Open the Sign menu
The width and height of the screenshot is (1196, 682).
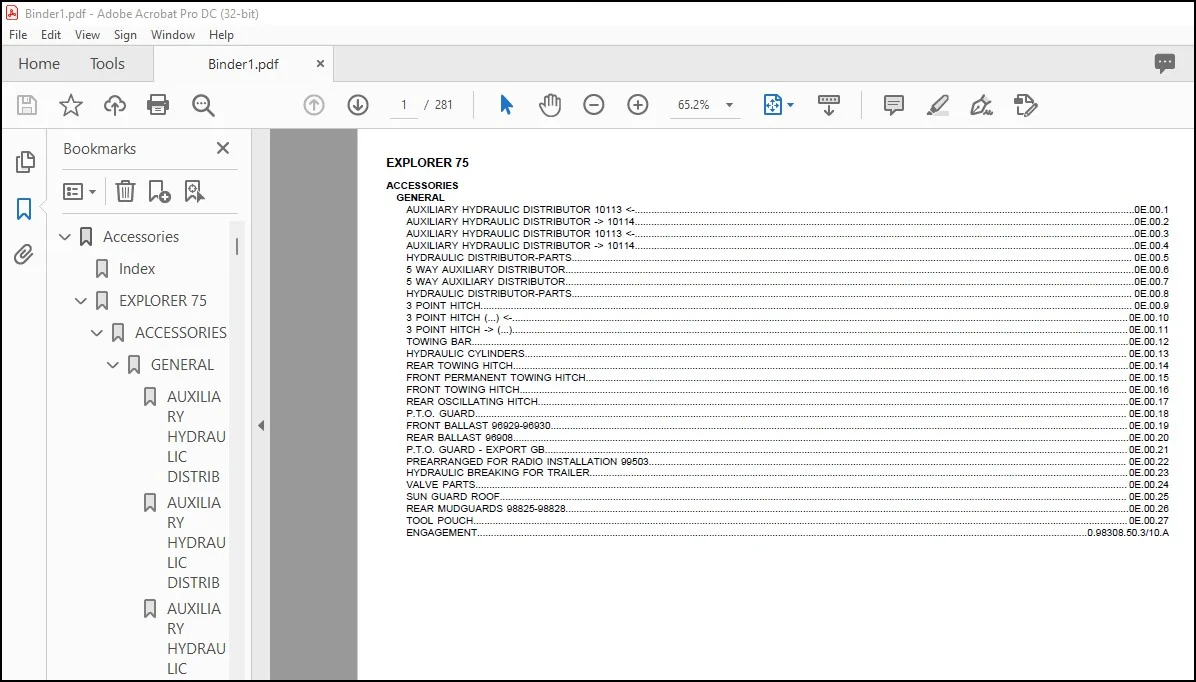125,34
